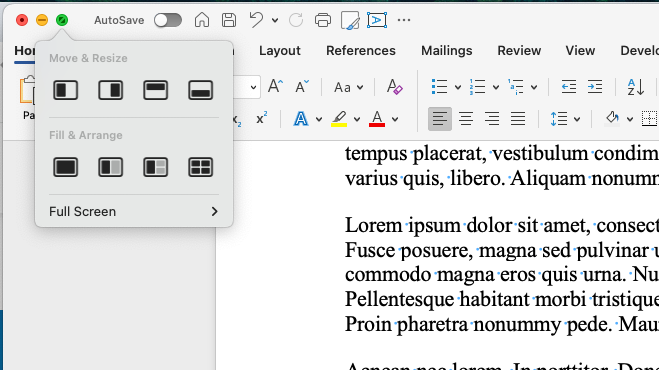
Task: Expand shading color dropdown arrow
Action: click(x=630, y=119)
